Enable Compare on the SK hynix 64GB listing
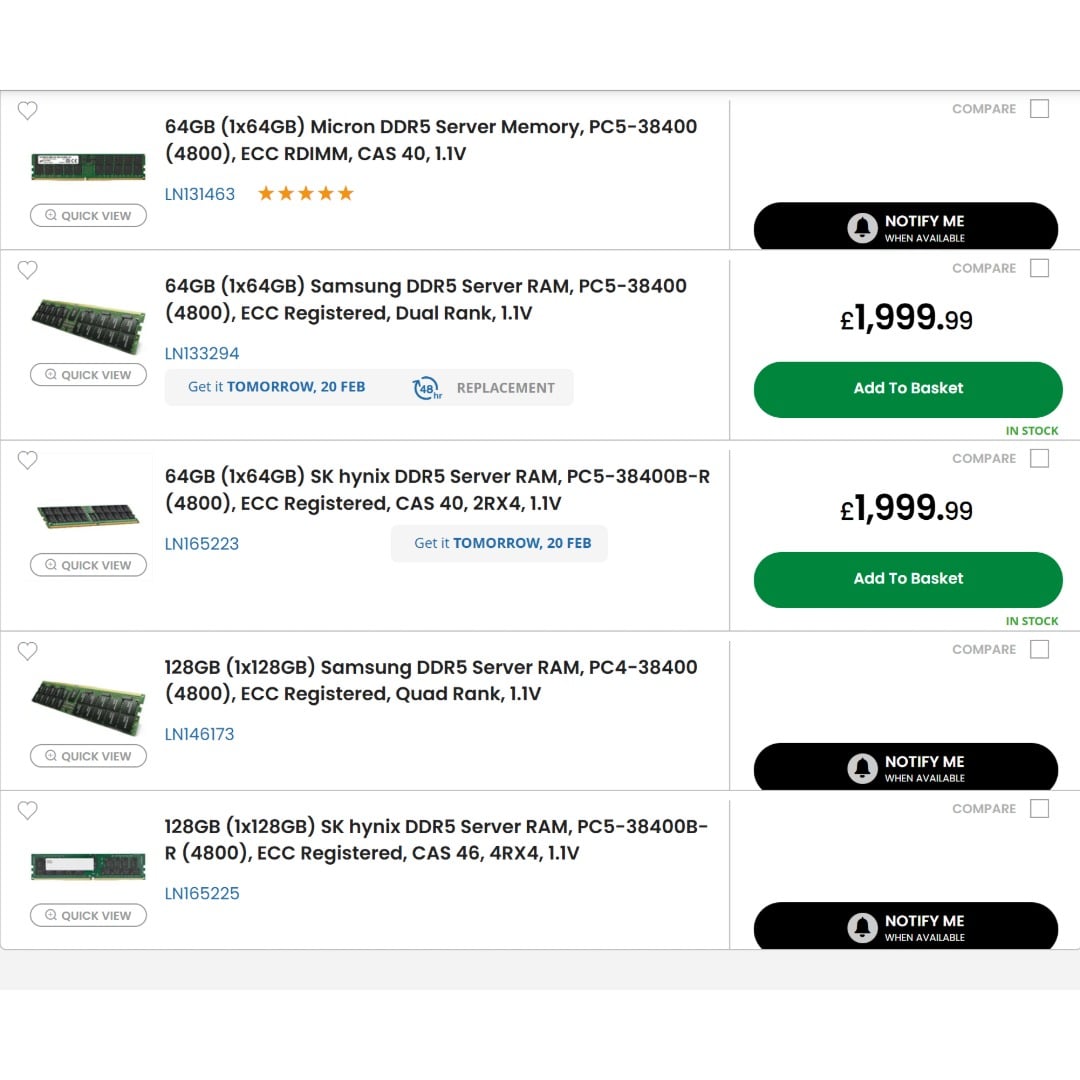1080x1080 pixels. [x=1039, y=458]
